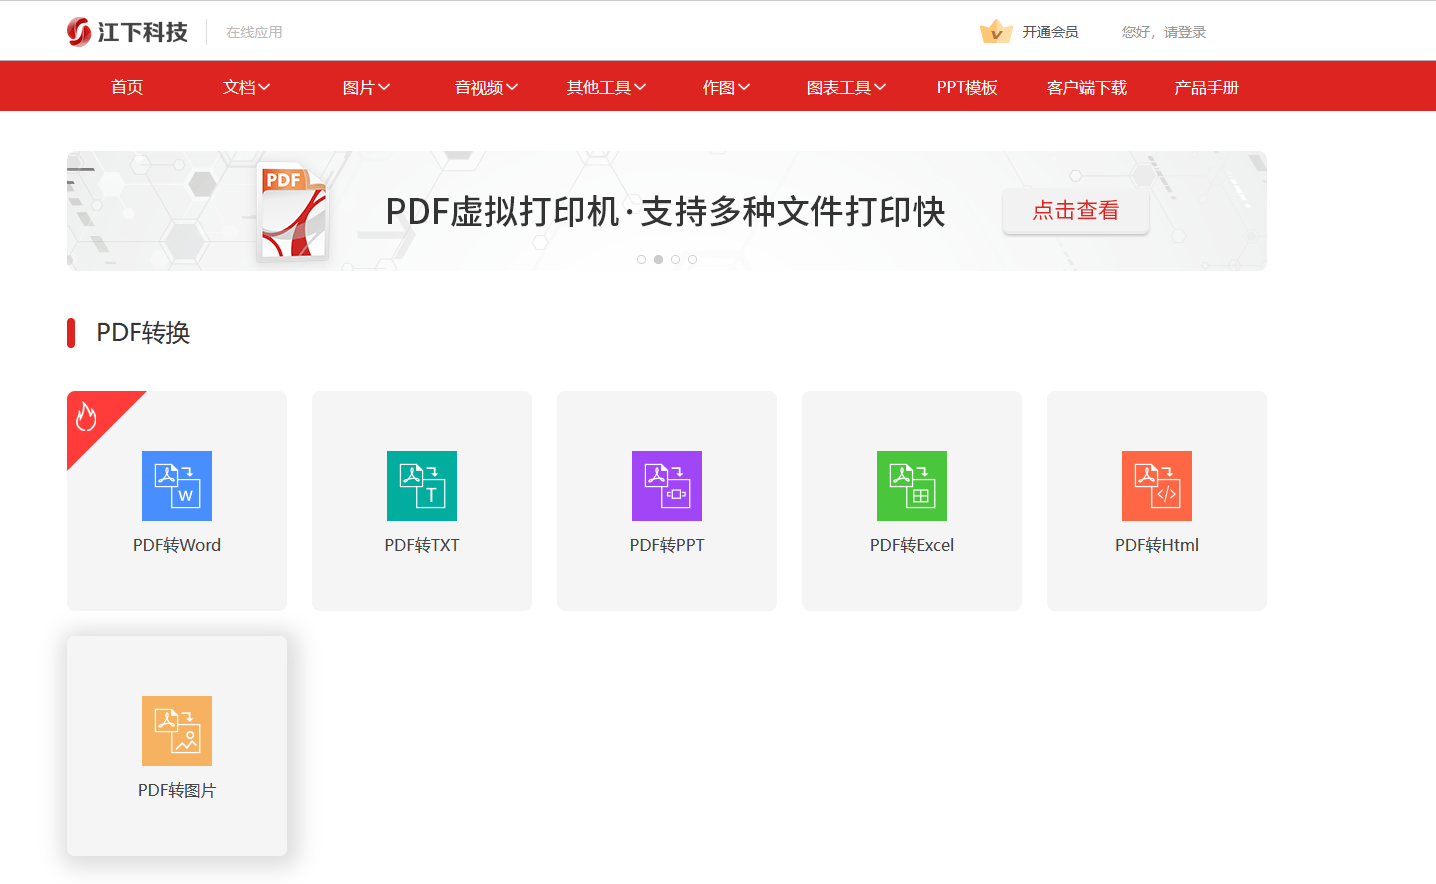The height and width of the screenshot is (884, 1436).
Task: Open PPT模板 in navigation bar
Action: click(967, 87)
